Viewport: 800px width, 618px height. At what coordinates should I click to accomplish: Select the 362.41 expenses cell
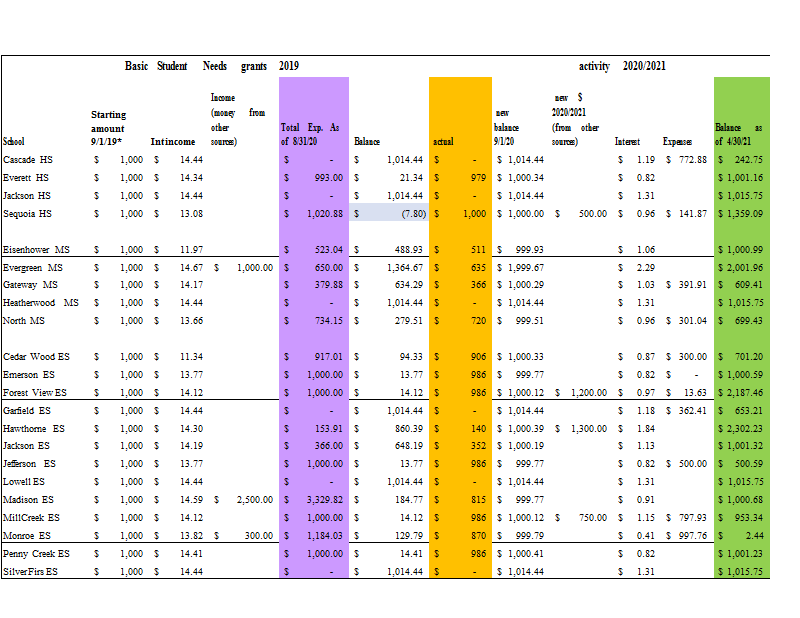(x=693, y=411)
